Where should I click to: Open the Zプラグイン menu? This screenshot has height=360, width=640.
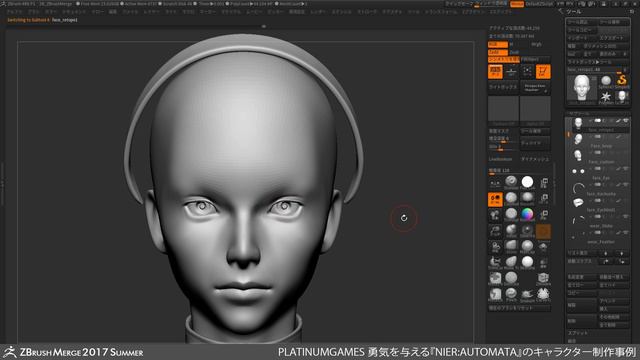[x=473, y=12]
